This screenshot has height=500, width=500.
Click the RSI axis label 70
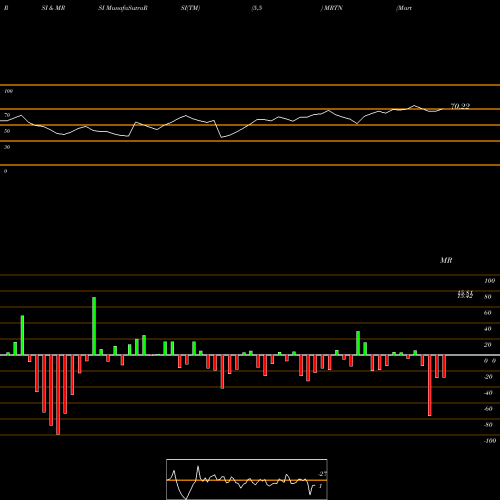pyautogui.click(x=7, y=115)
